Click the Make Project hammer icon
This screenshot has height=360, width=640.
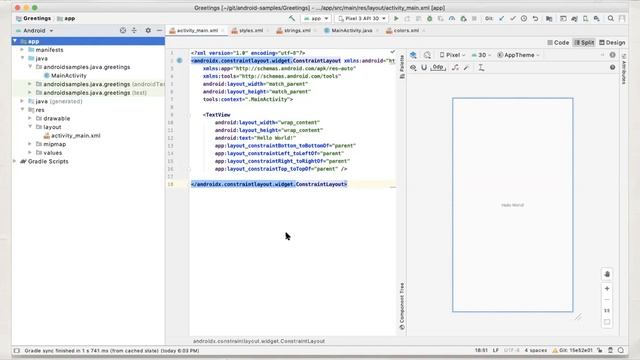coord(292,18)
